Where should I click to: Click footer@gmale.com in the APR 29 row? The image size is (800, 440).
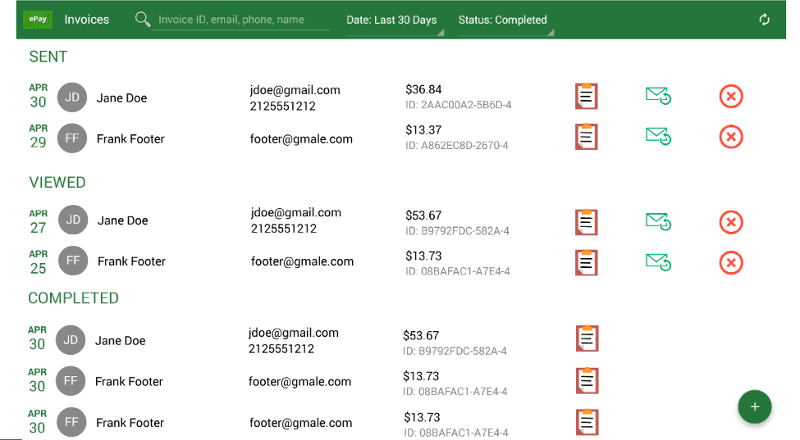tap(301, 139)
